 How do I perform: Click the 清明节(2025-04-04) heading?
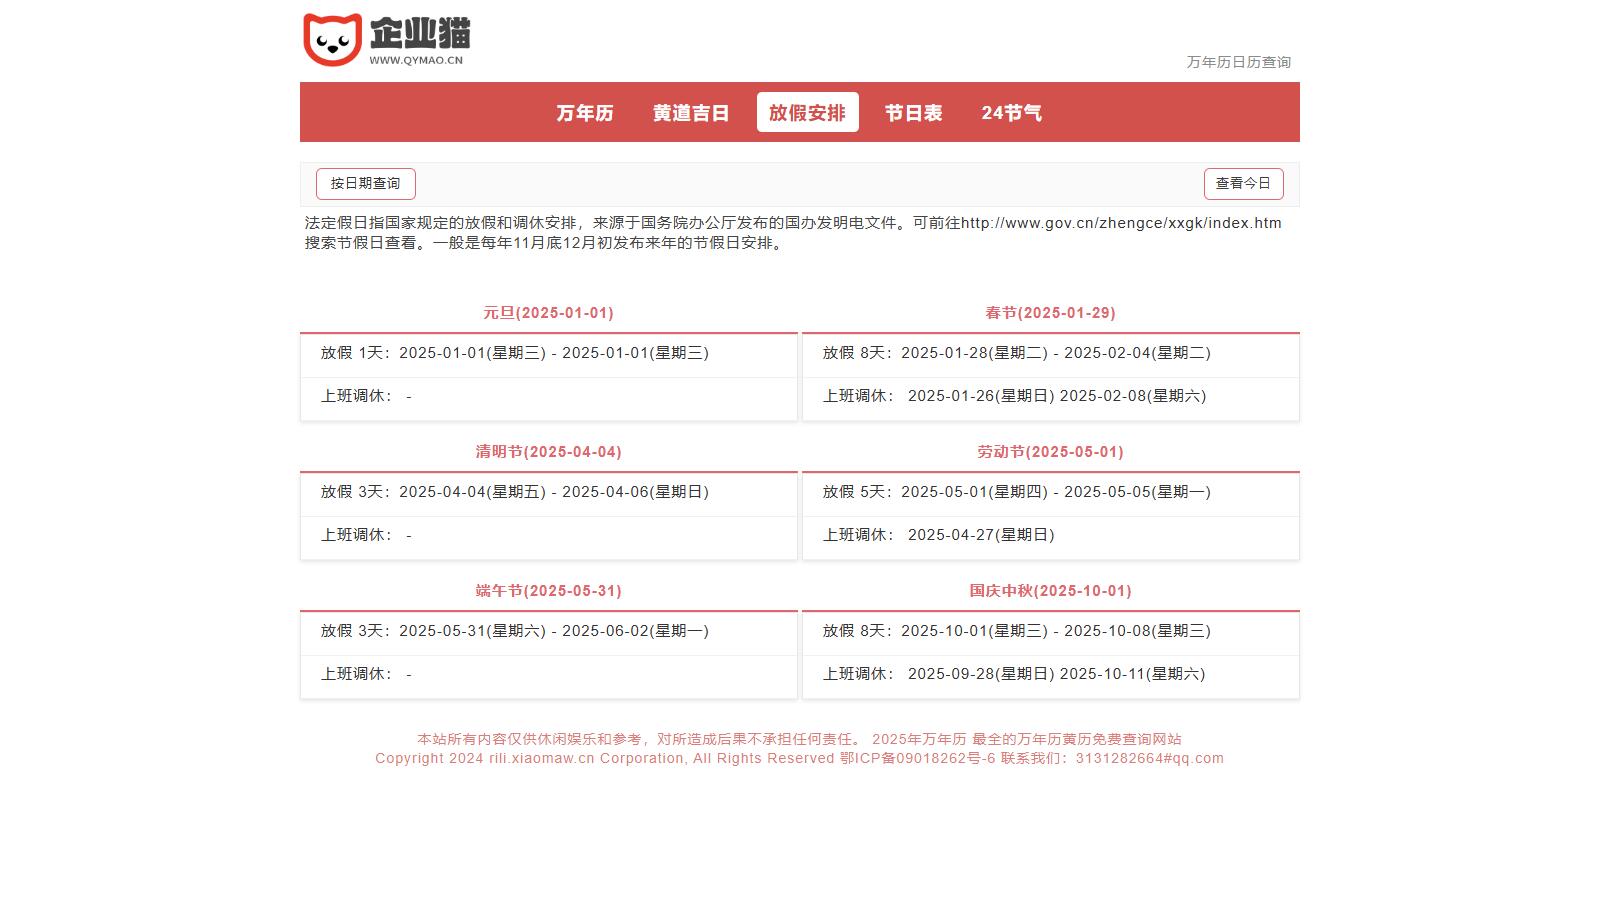click(548, 452)
